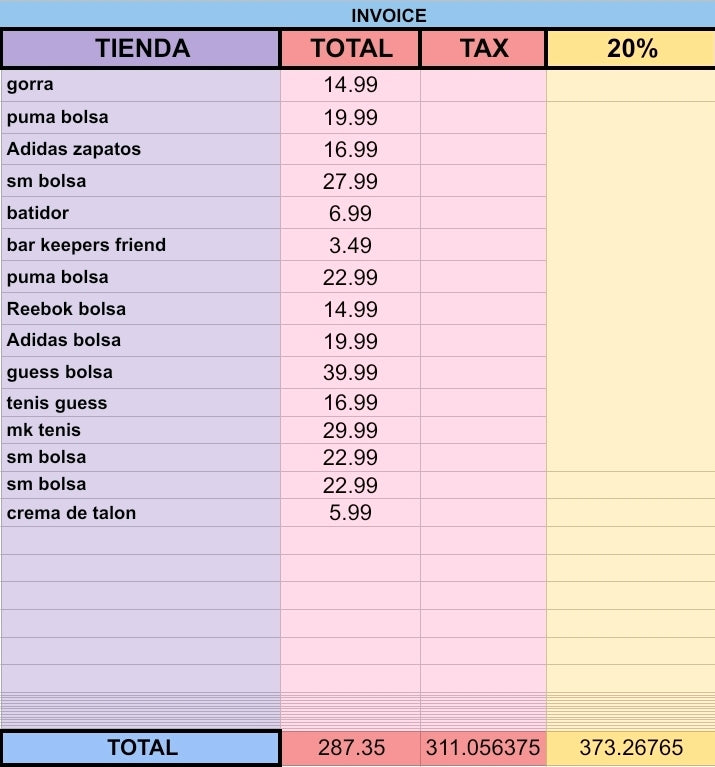The height and width of the screenshot is (767, 715).
Task: Click the 3.49 price cell
Action: (x=350, y=245)
